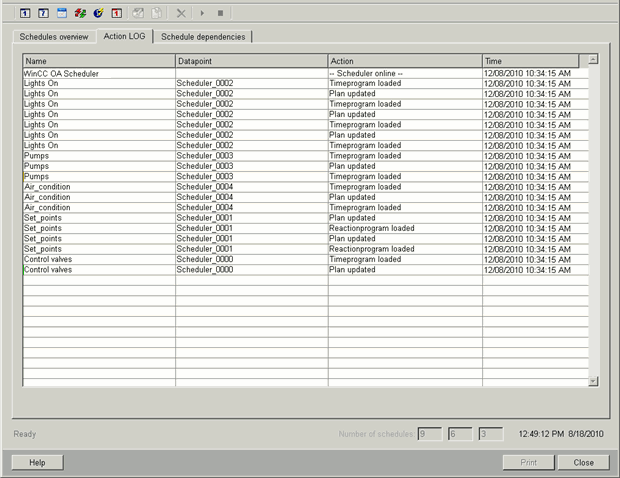Viewport: 620px width, 478px height.
Task: Click the log table scrollbar down arrow
Action: coord(592,381)
